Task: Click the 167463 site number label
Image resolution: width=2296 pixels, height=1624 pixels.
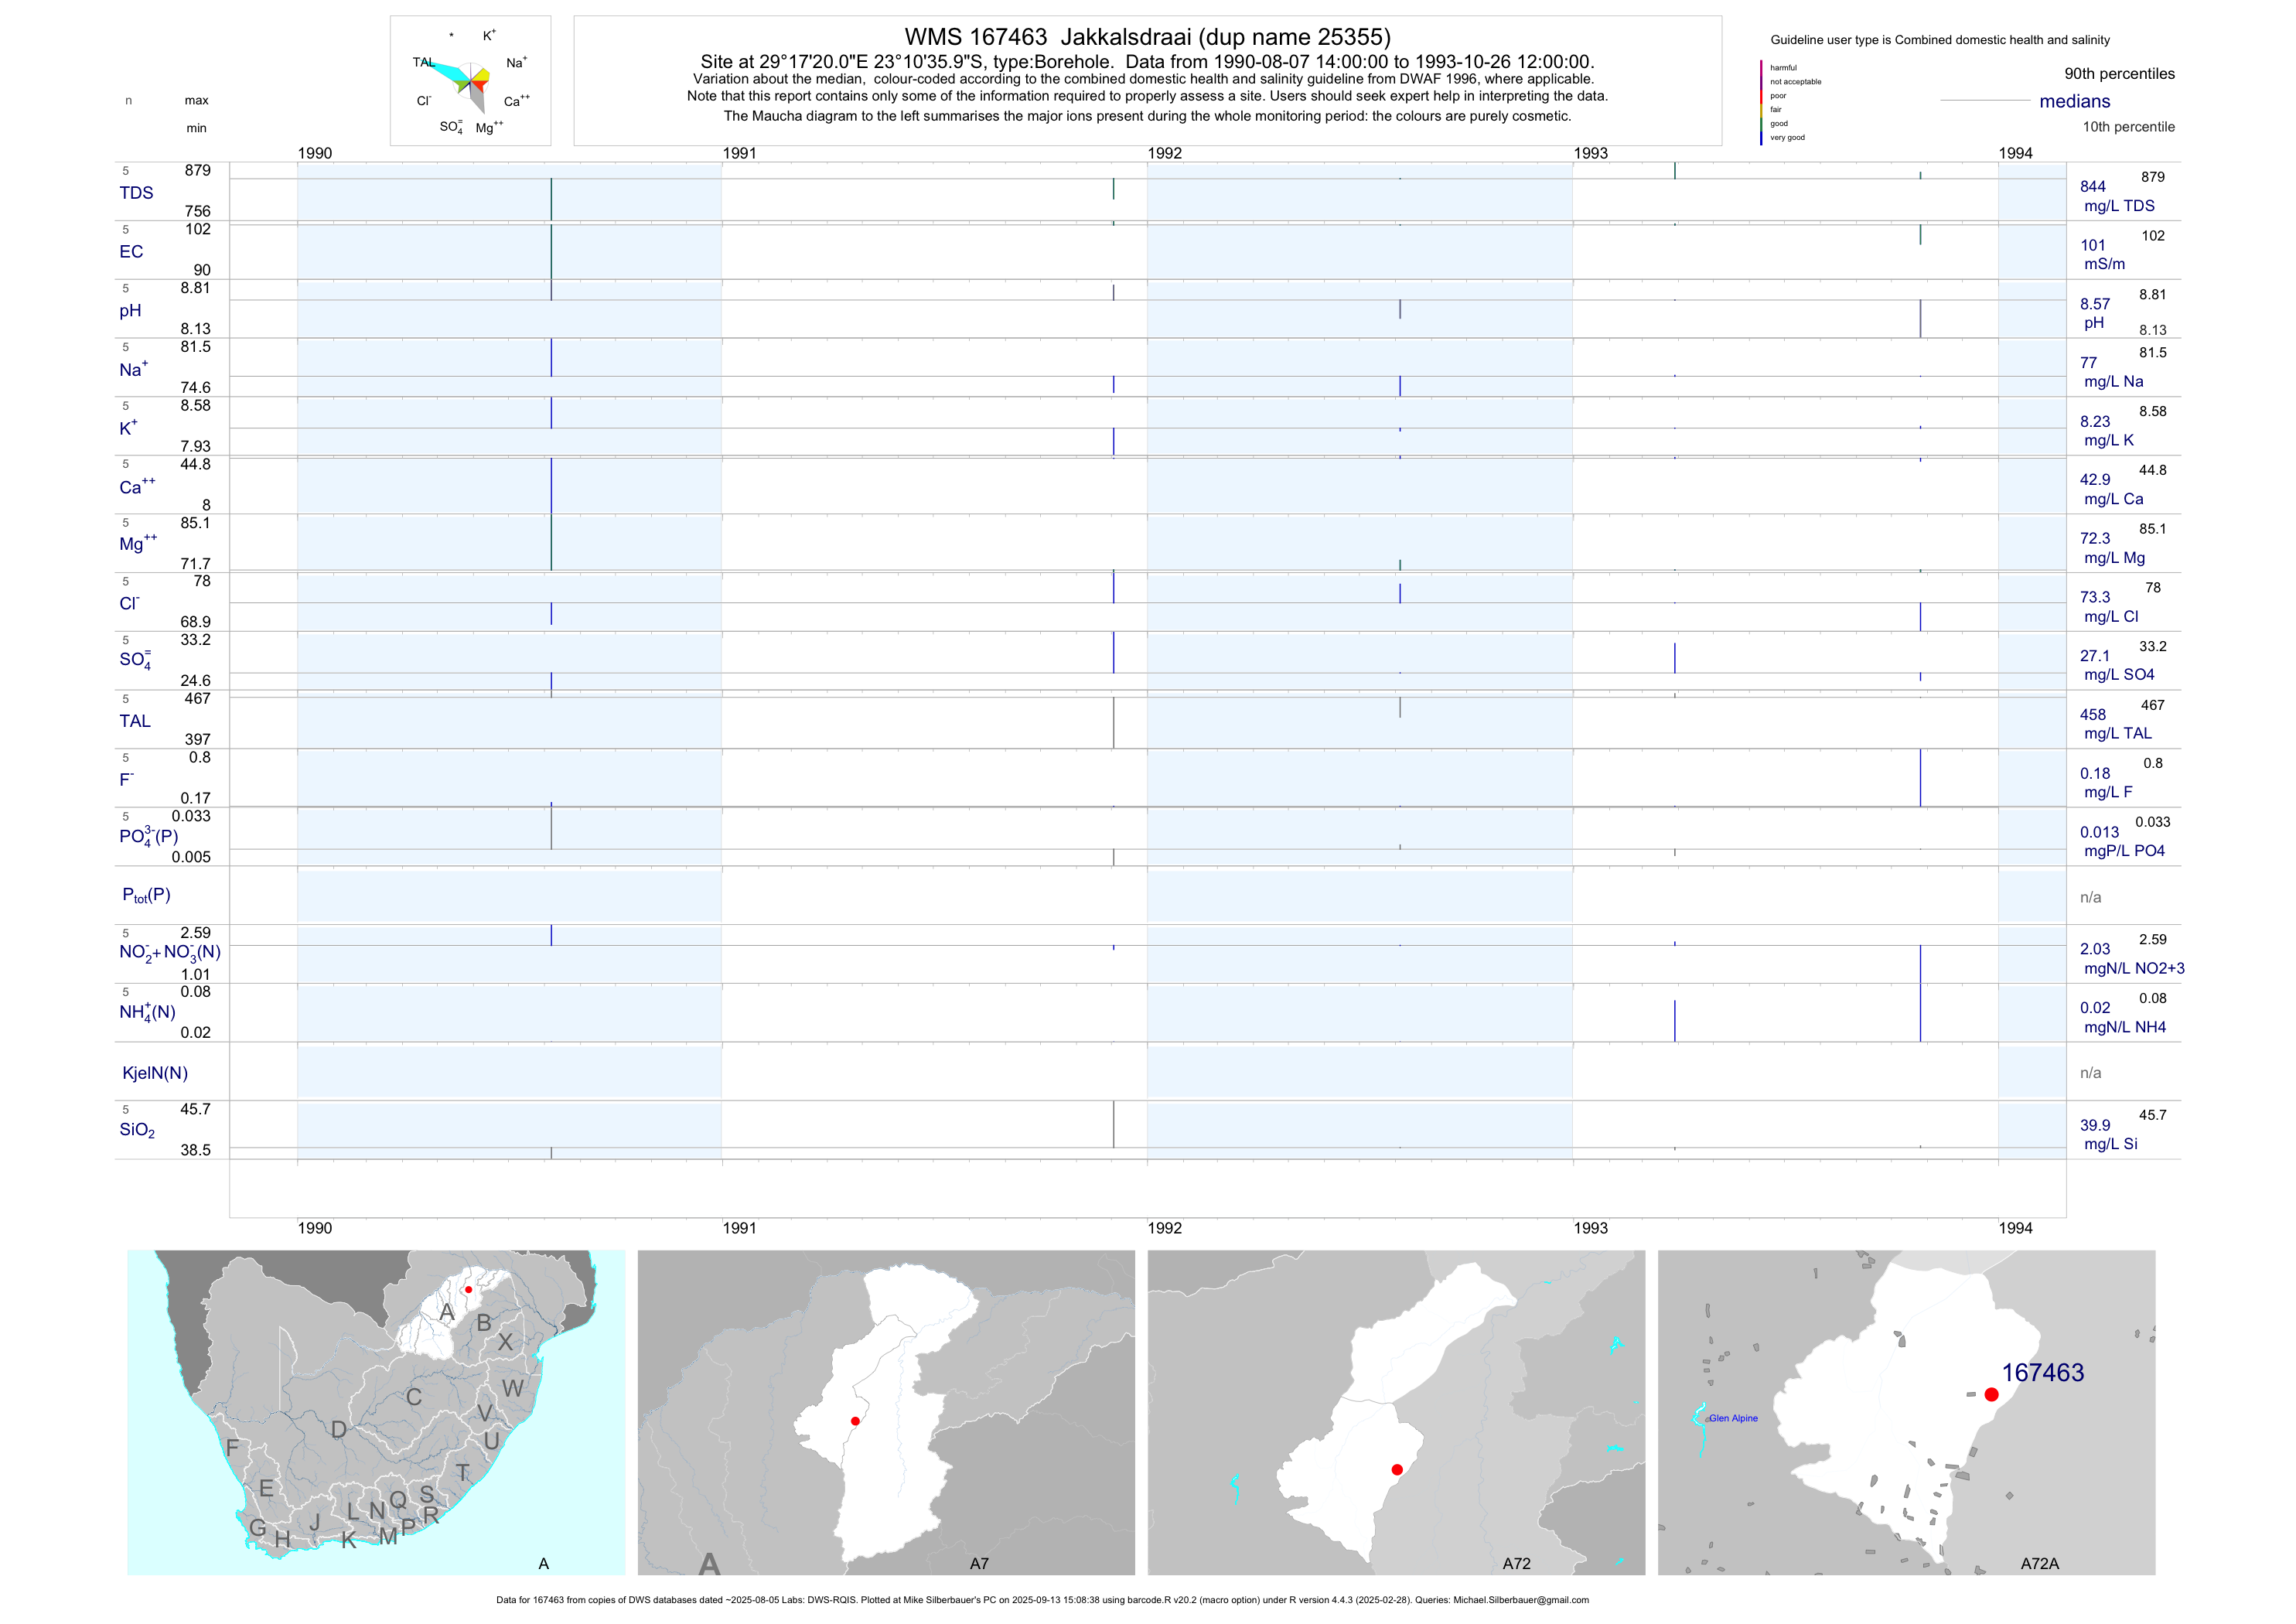Action: (2042, 1372)
